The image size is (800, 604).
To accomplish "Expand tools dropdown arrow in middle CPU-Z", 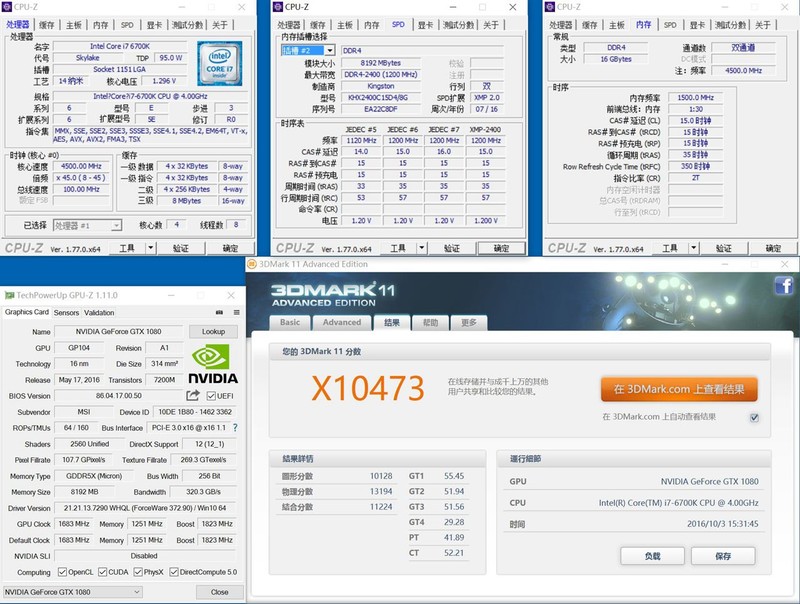I will pyautogui.click(x=421, y=248).
